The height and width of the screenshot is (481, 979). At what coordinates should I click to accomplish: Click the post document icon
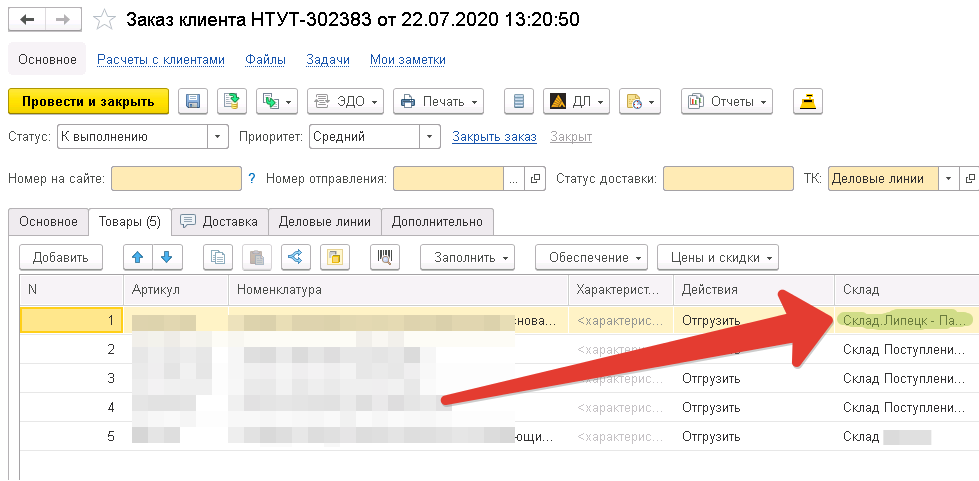(x=232, y=101)
